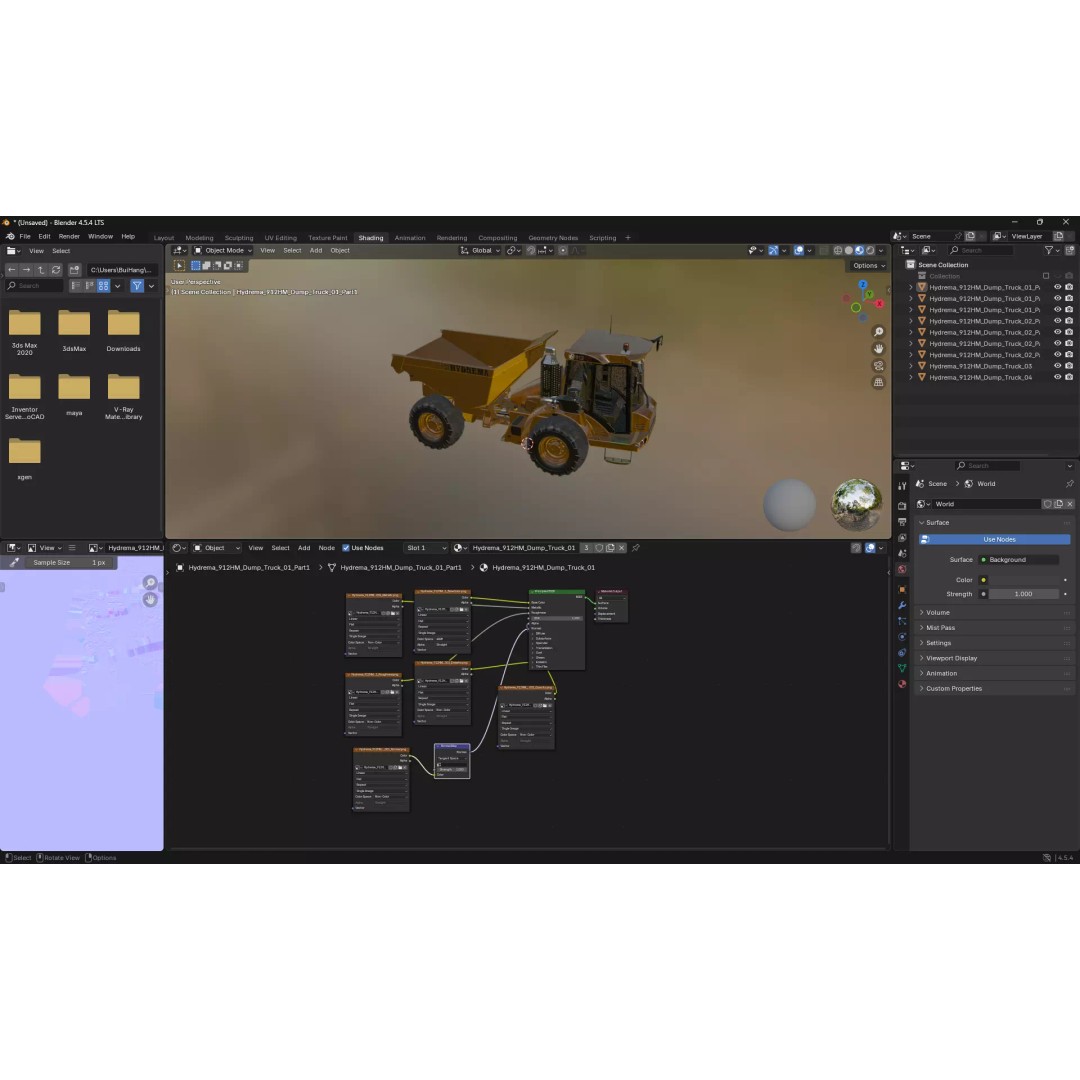This screenshot has height=1080, width=1080.
Task: Switch to the Modeling workspace tab
Action: 199,238
